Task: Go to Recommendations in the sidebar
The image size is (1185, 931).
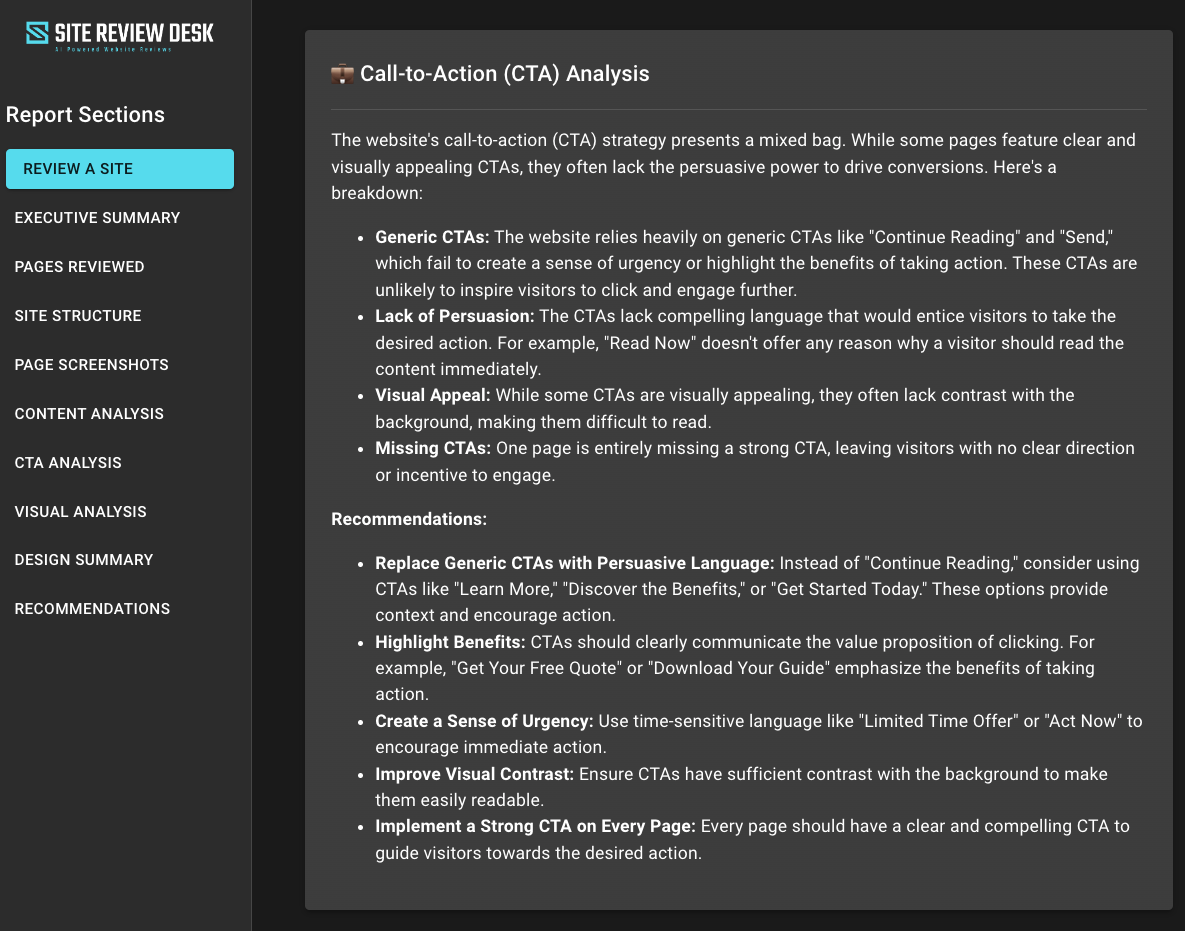Action: pos(92,609)
